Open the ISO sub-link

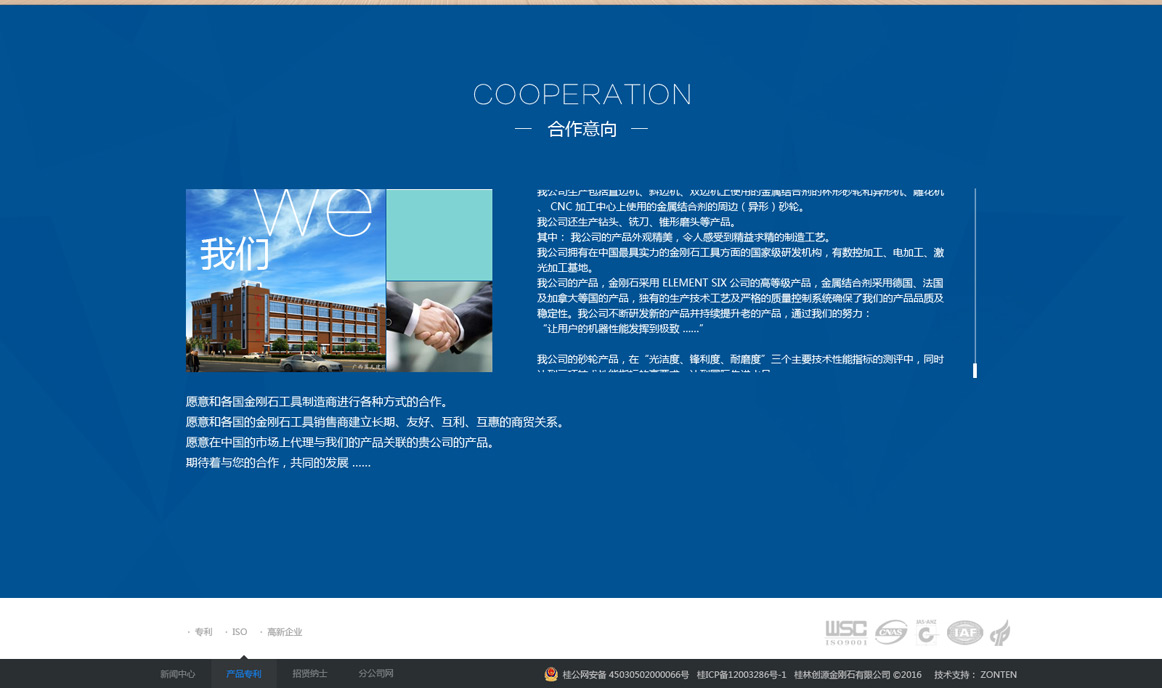coord(239,632)
